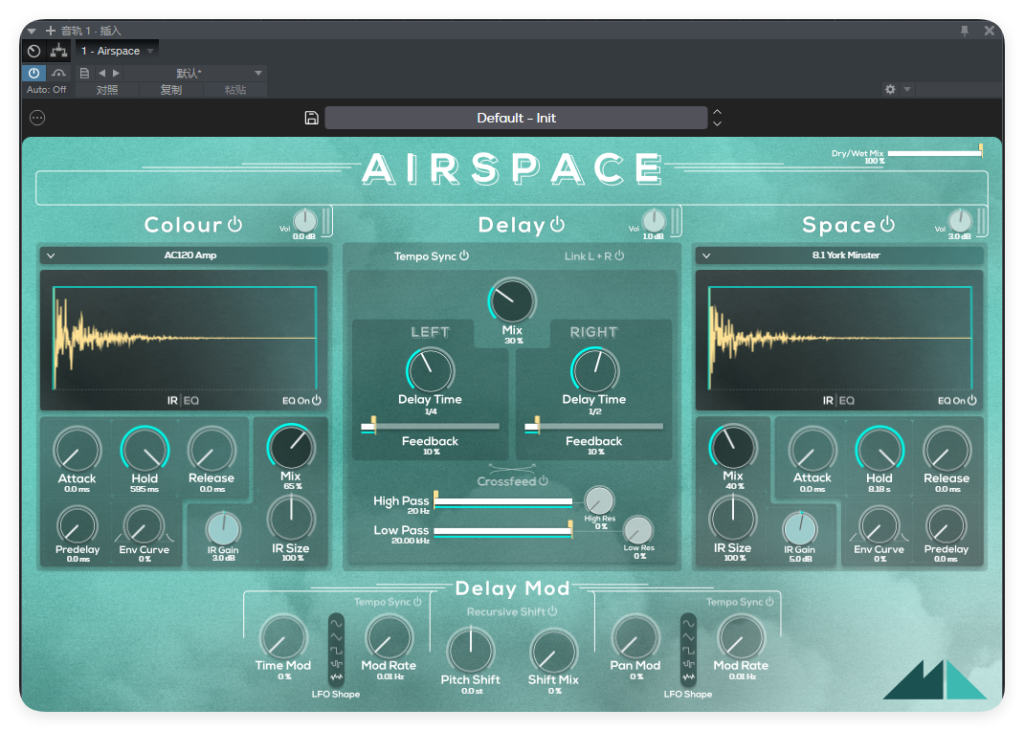Toggle Tempo Sync for Pan Mod
The height and width of the screenshot is (731, 1024).
(769, 601)
